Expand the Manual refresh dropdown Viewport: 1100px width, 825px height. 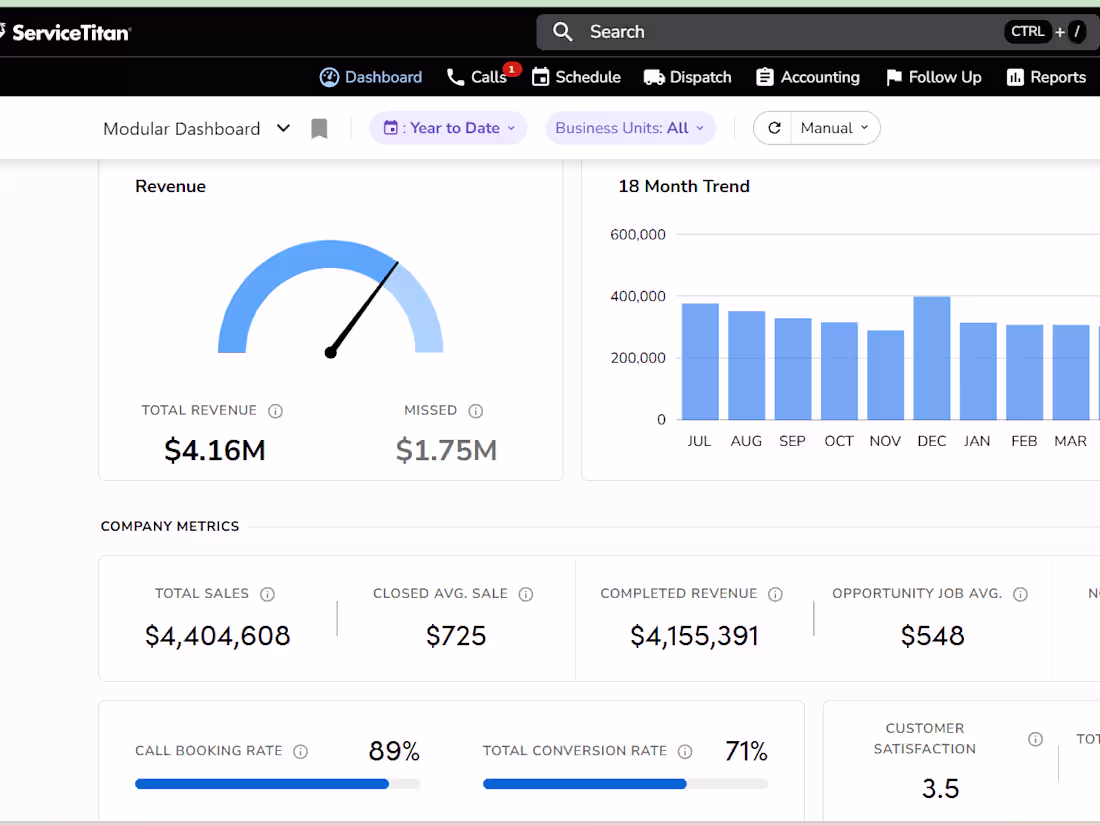coord(835,128)
